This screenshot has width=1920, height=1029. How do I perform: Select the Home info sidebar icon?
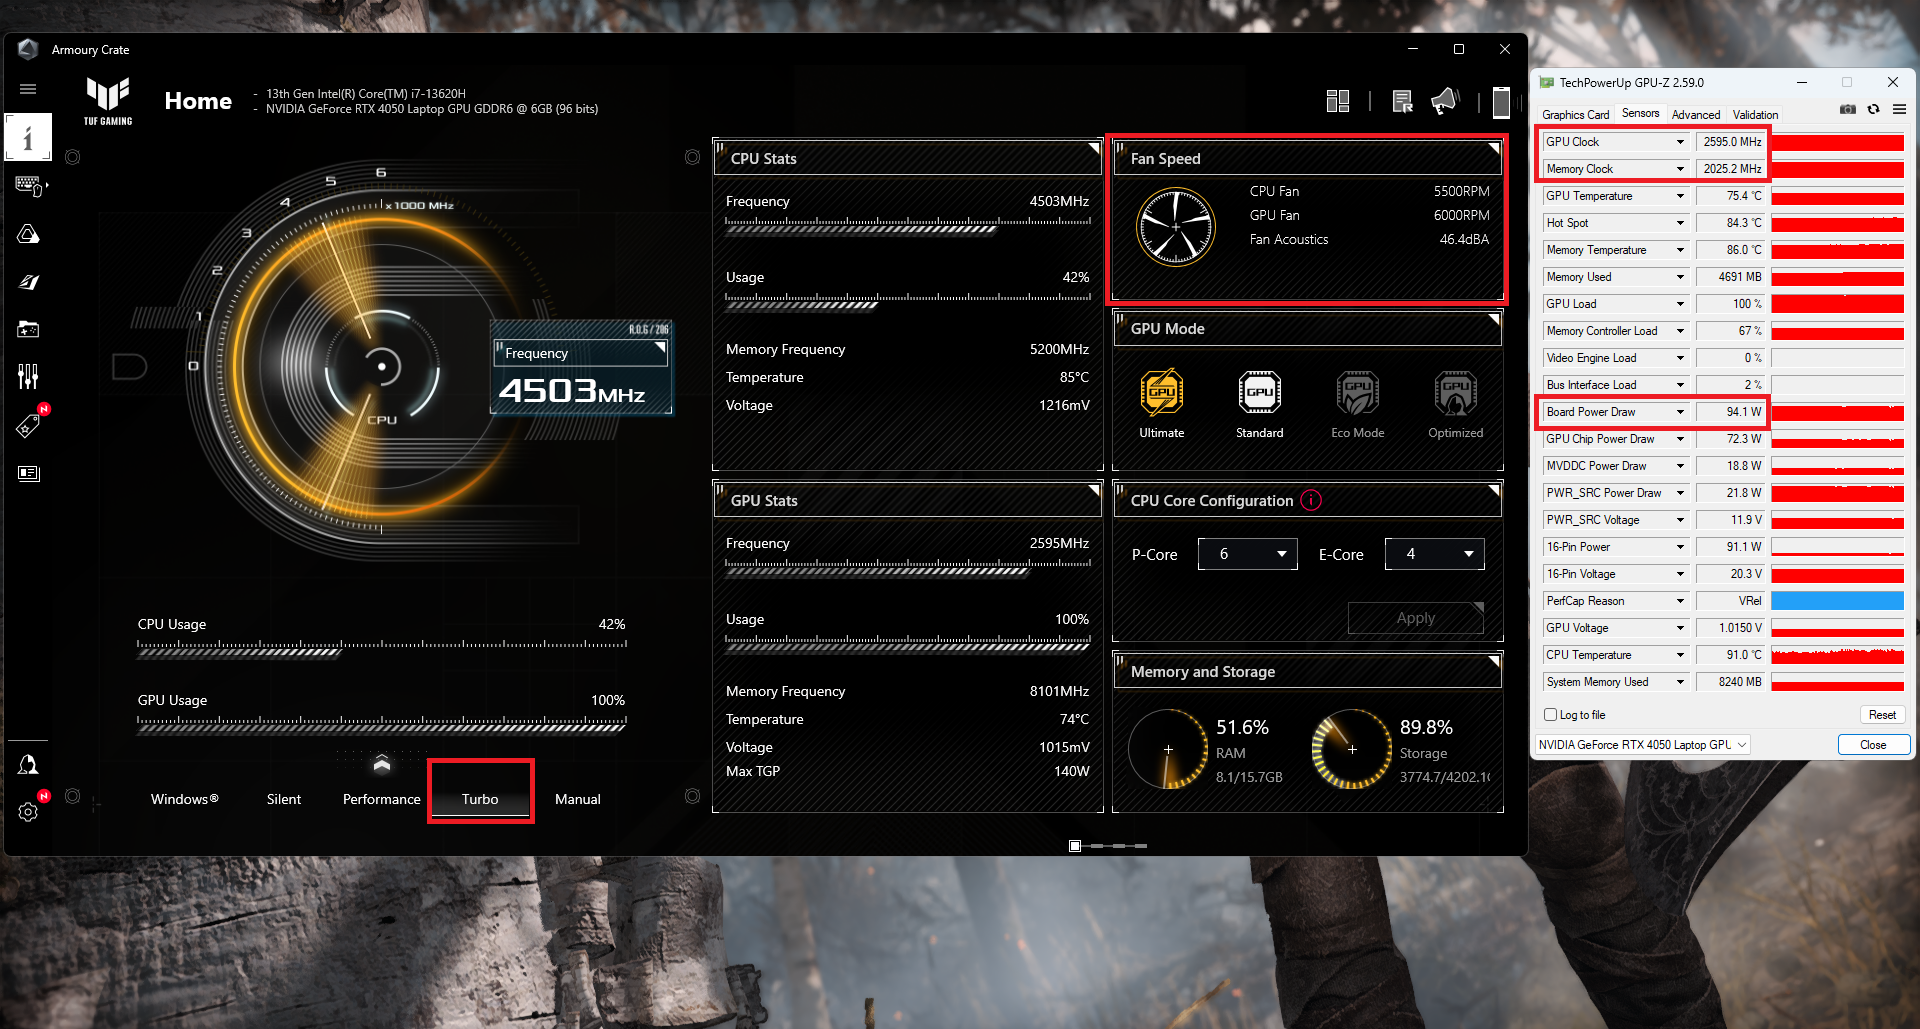(x=28, y=138)
